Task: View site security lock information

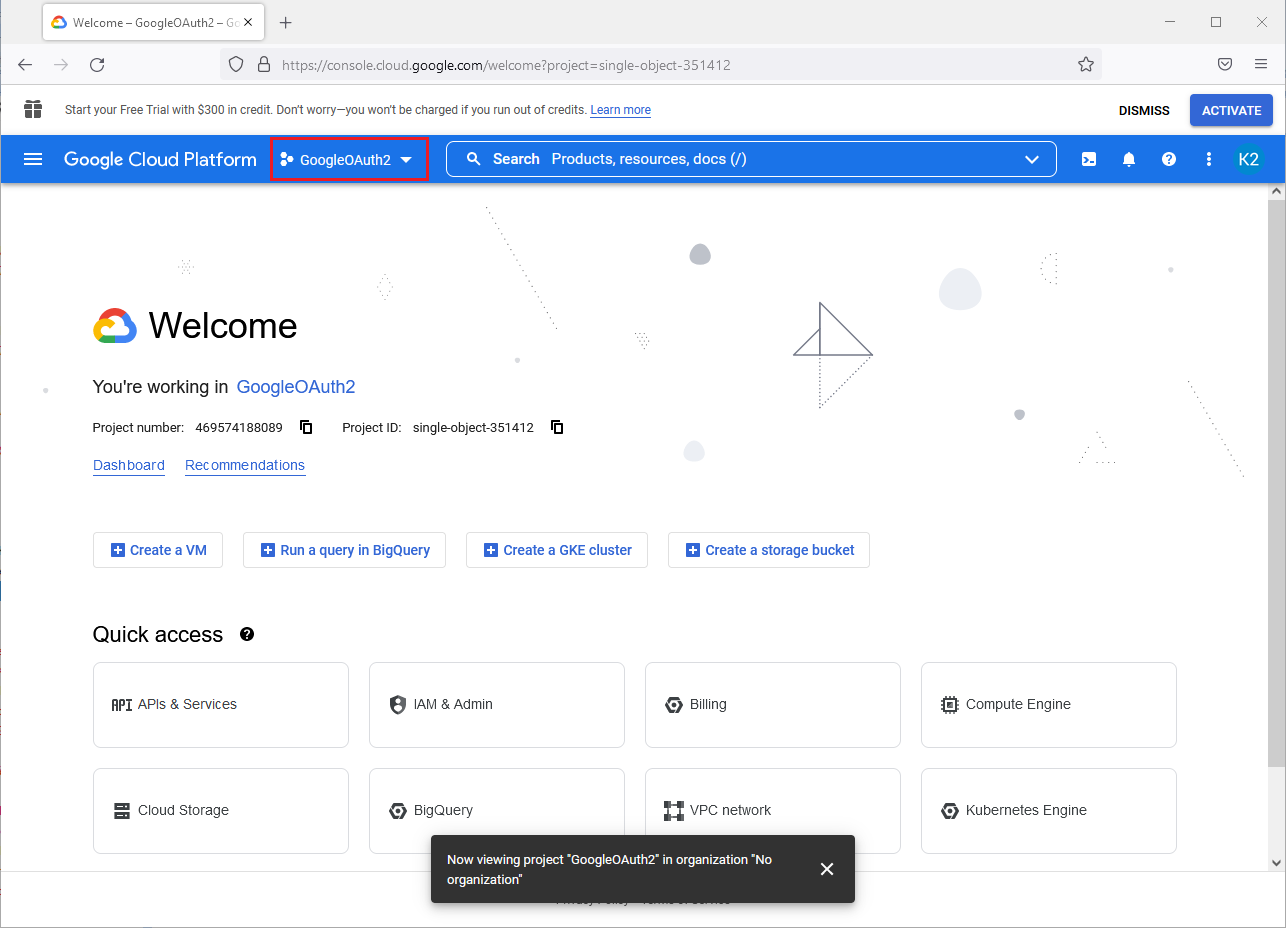Action: click(x=264, y=65)
